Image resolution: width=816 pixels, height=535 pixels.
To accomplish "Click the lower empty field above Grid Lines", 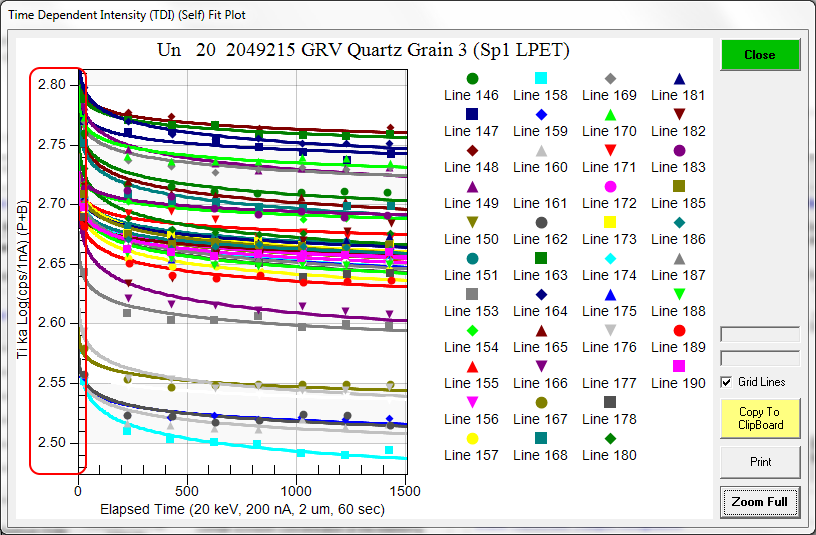I will click(x=760, y=358).
